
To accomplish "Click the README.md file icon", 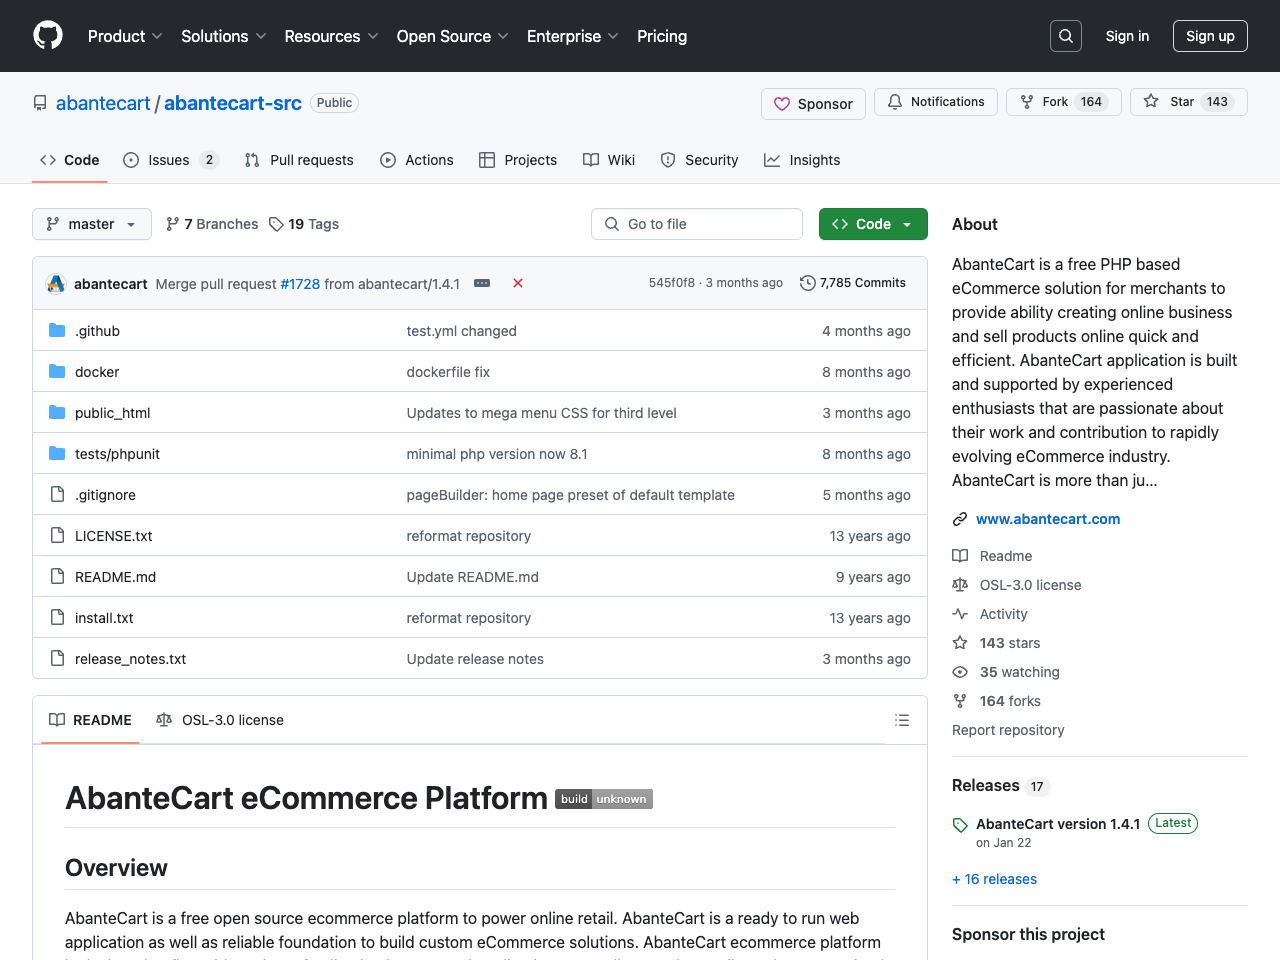I will pos(57,577).
